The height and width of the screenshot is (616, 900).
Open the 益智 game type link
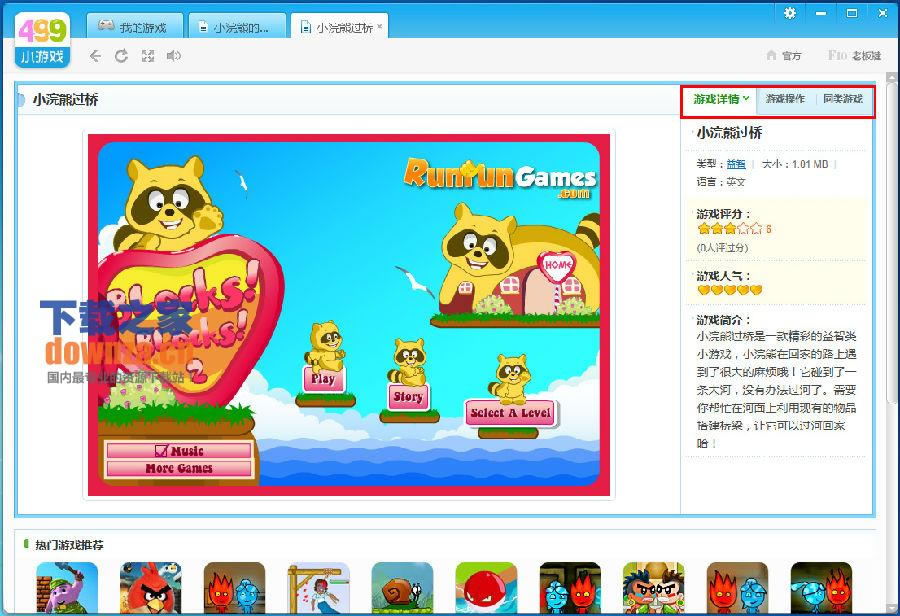(x=736, y=164)
